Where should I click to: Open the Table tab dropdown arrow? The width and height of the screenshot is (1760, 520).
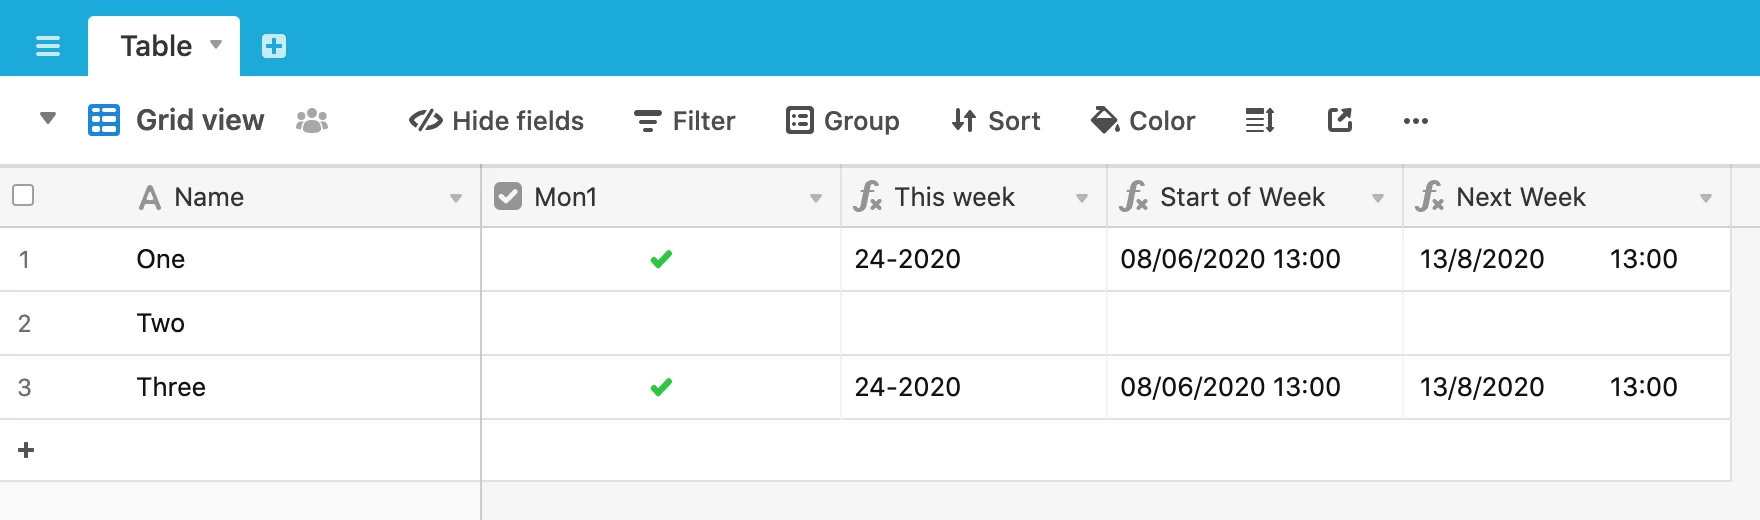tap(216, 45)
